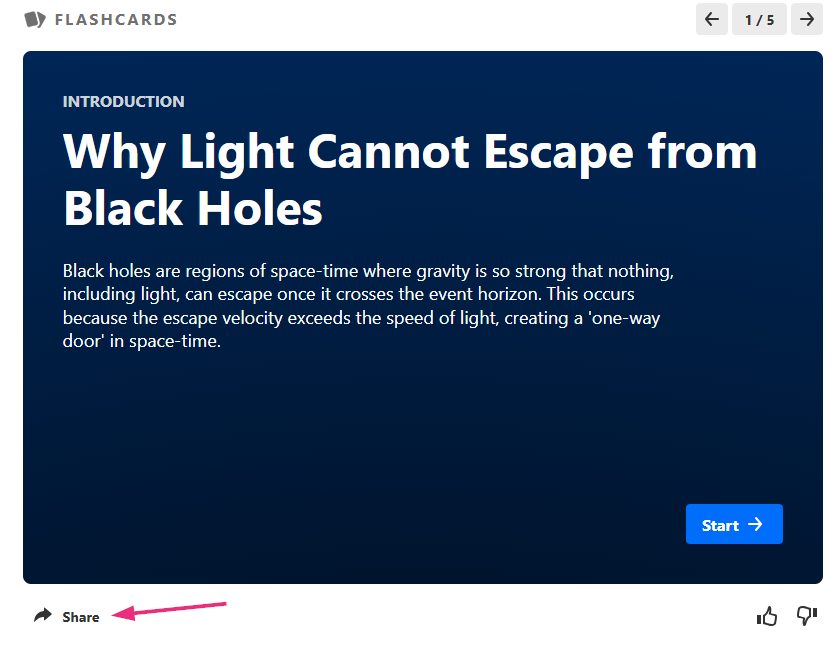Advance to the next flashcard arrow
835x656 pixels.
click(x=807, y=19)
